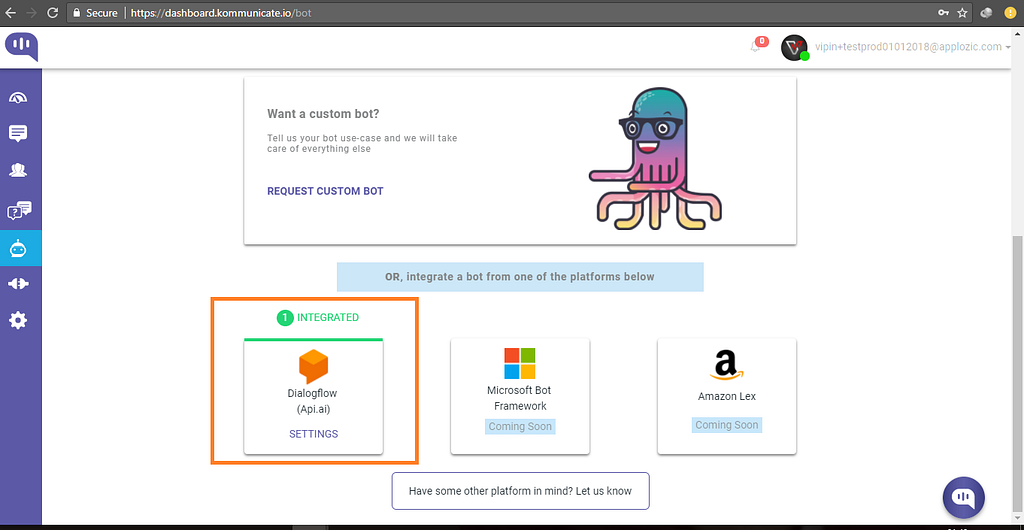The height and width of the screenshot is (530, 1024).
Task: Click 'Coming Soon' under Microsoft Bot Framework
Action: [x=520, y=426]
